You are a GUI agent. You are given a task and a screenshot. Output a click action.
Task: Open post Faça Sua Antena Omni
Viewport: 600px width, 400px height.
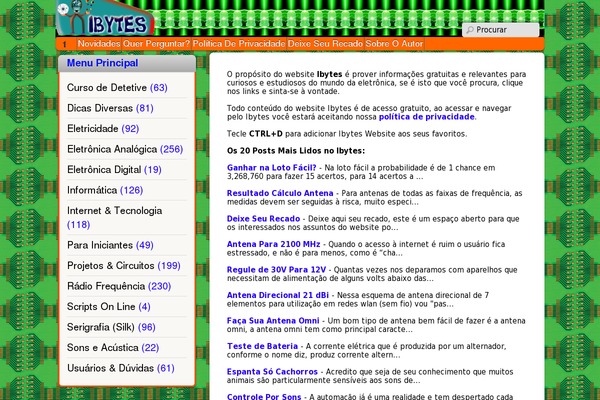[273, 321]
